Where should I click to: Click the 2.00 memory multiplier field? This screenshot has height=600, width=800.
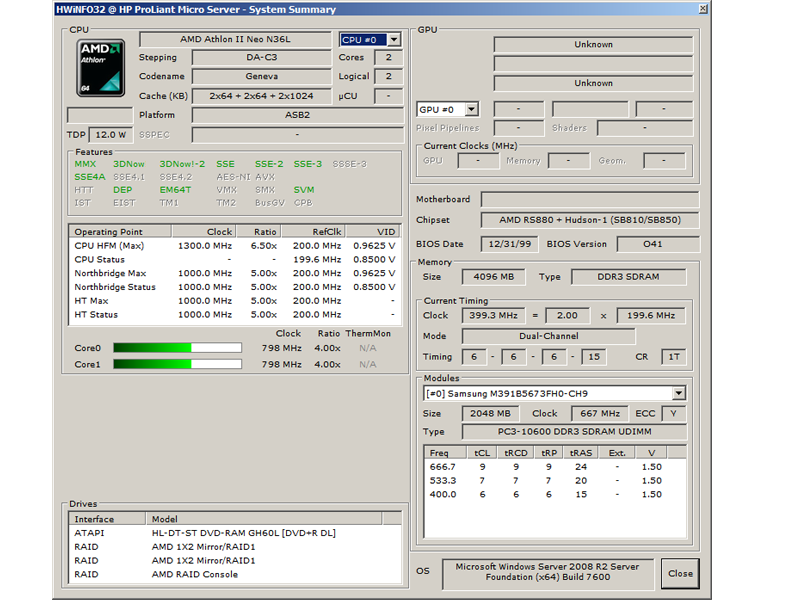coord(567,315)
